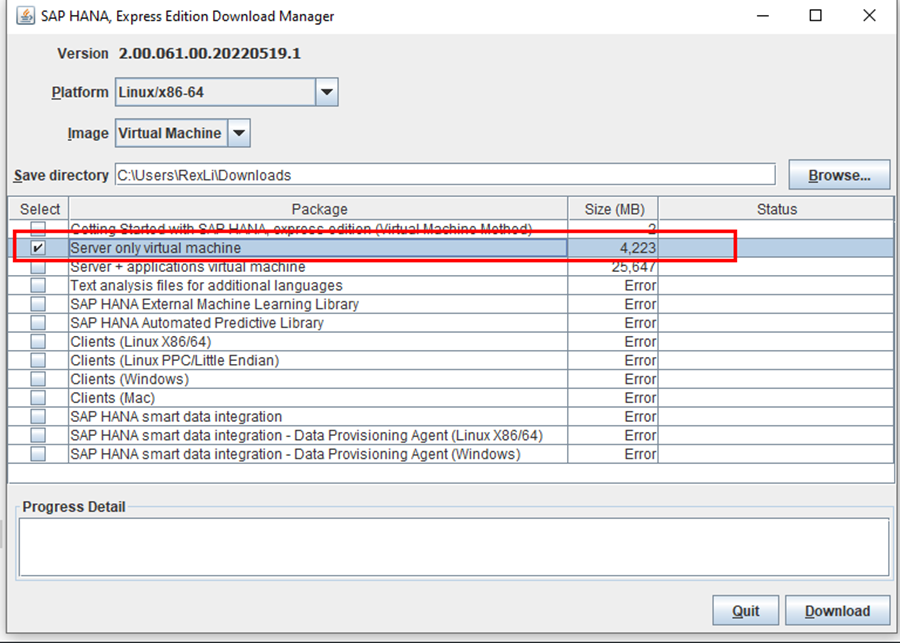This screenshot has height=643, width=900.
Task: Open the Platform dropdown arrow
Action: click(326, 93)
